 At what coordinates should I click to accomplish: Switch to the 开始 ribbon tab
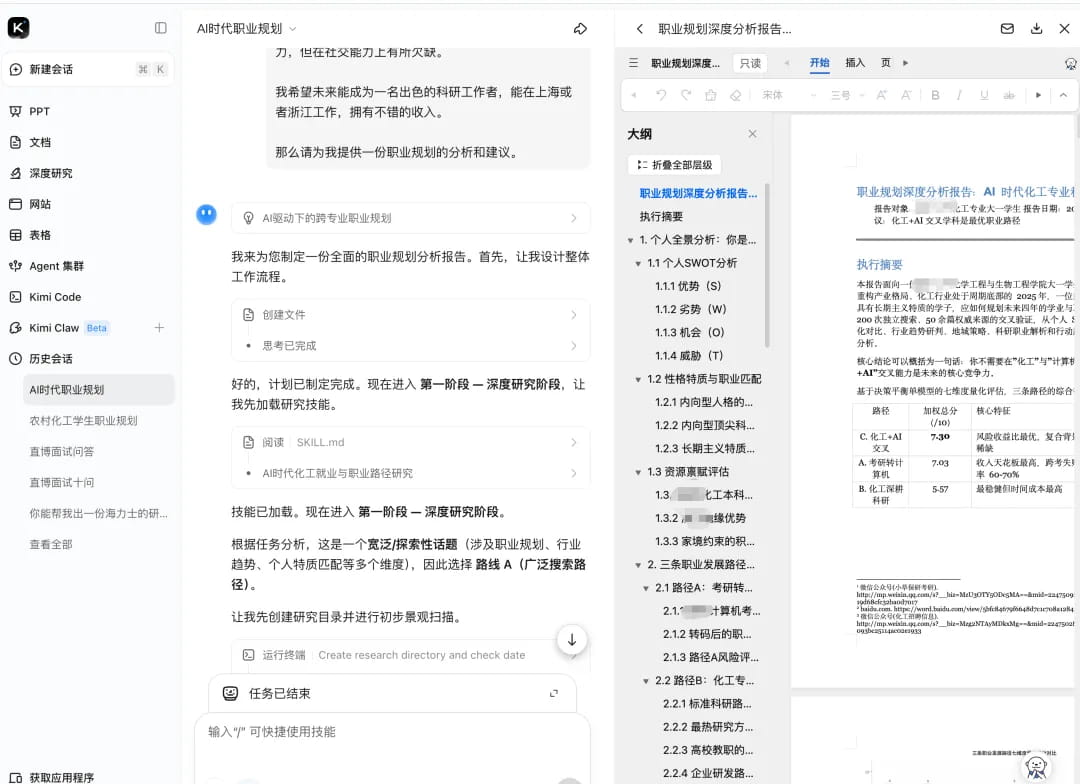(x=820, y=63)
